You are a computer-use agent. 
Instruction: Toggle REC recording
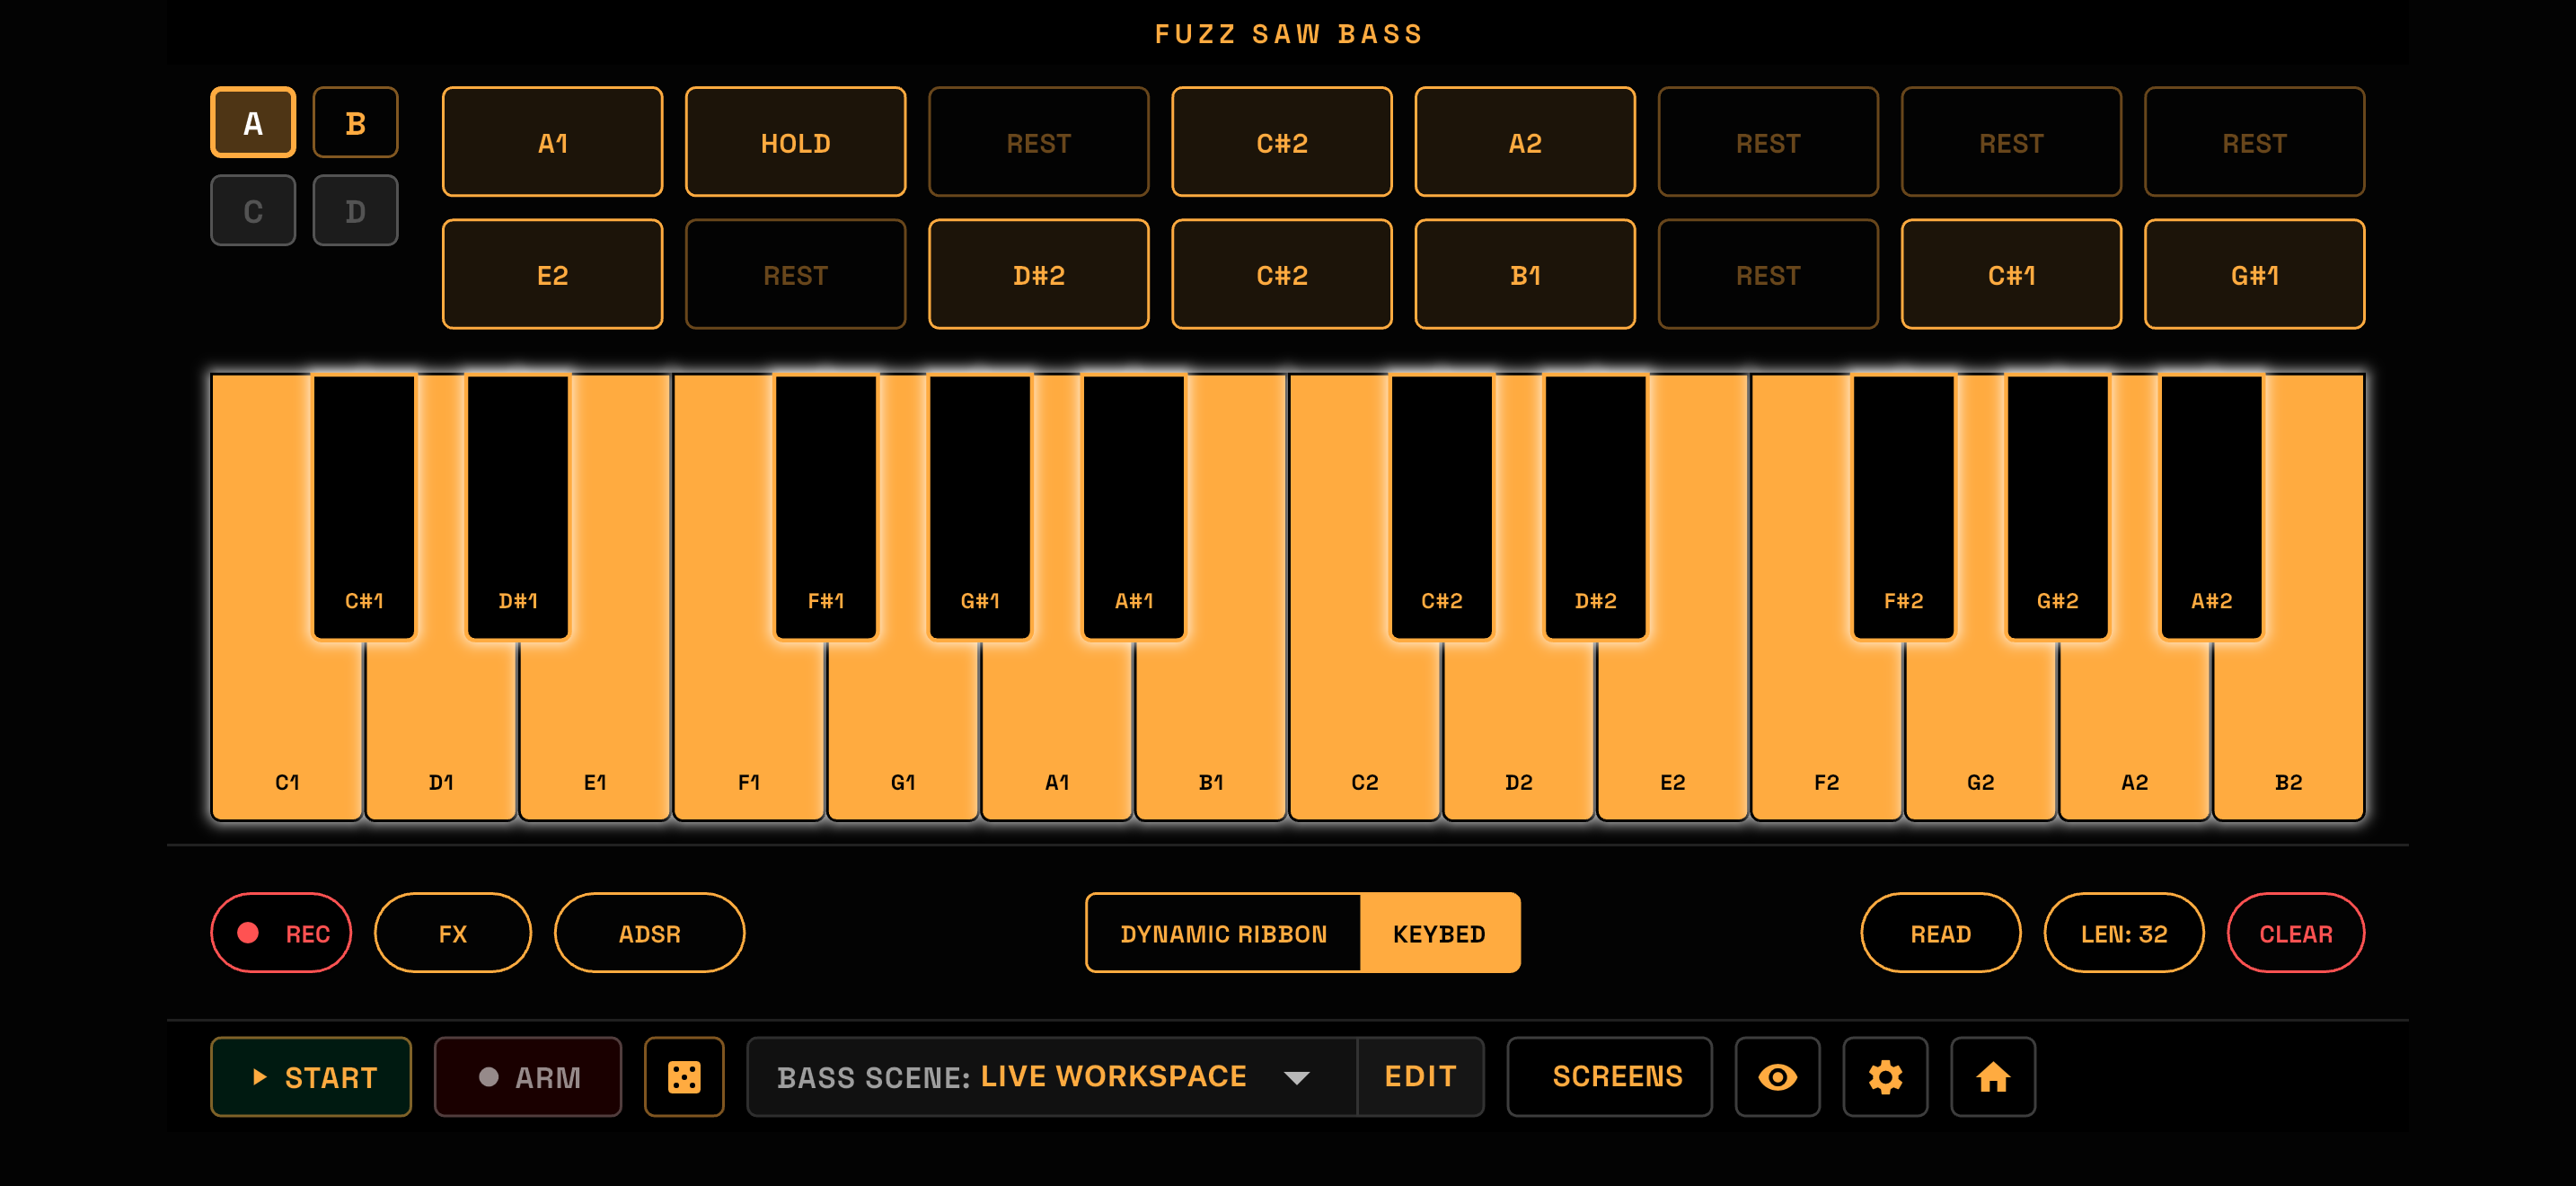click(x=281, y=932)
